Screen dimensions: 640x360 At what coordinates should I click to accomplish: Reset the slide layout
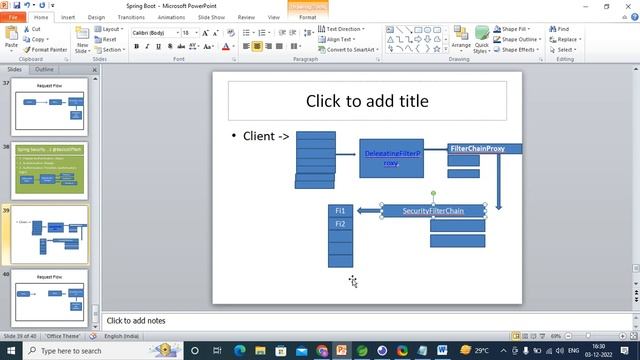(106, 39)
